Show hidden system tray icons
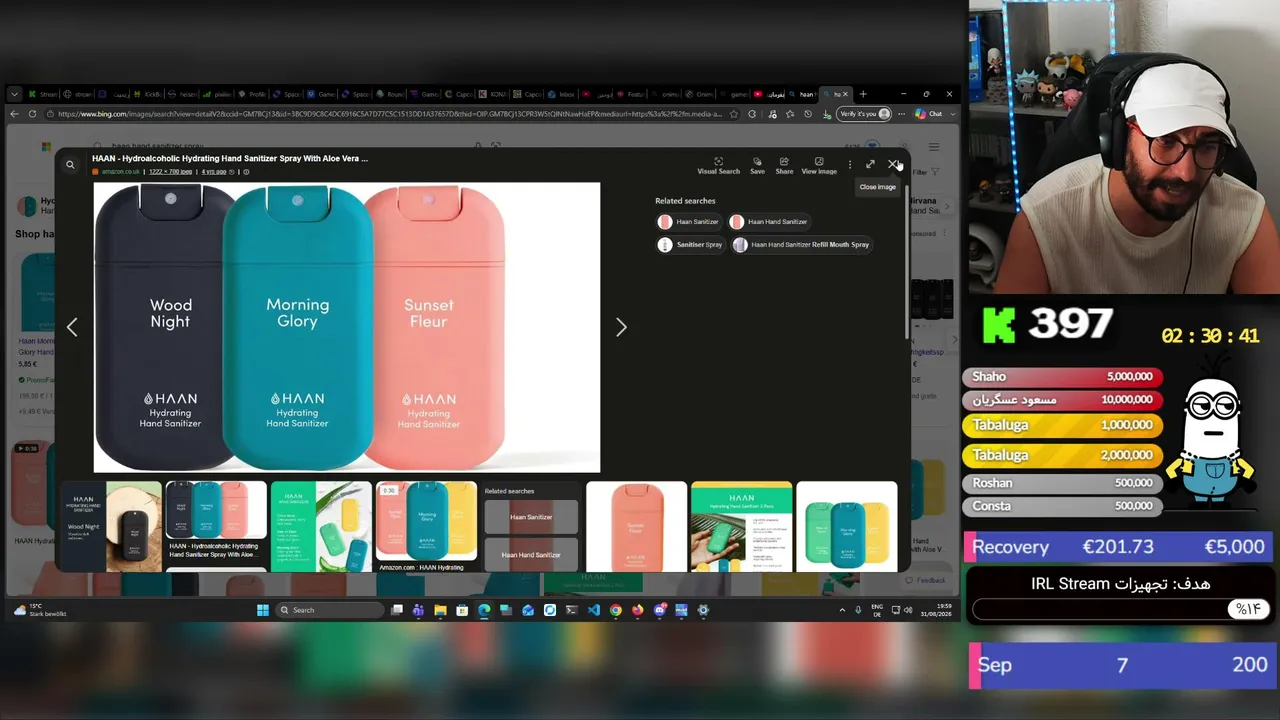This screenshot has width=1280, height=720. 842,610
